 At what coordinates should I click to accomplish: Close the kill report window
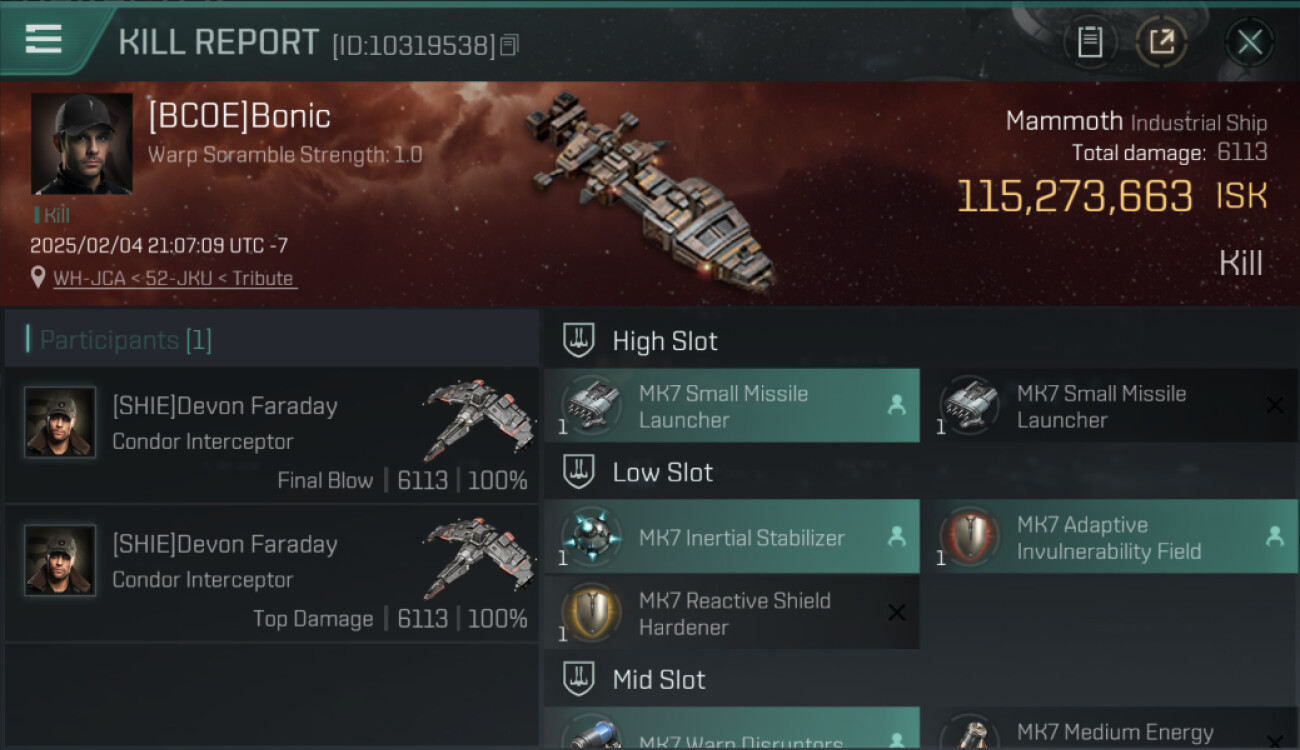(1249, 42)
